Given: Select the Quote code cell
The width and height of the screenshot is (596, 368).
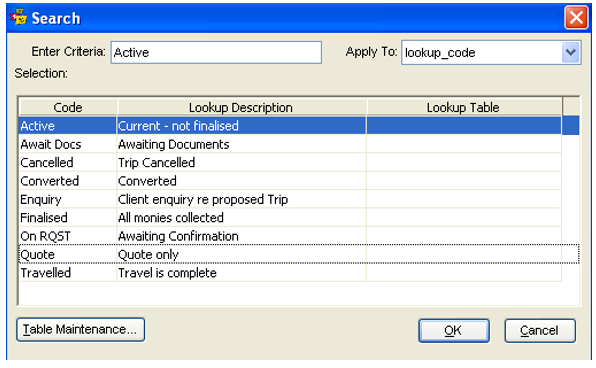Looking at the screenshot, I should [x=68, y=254].
